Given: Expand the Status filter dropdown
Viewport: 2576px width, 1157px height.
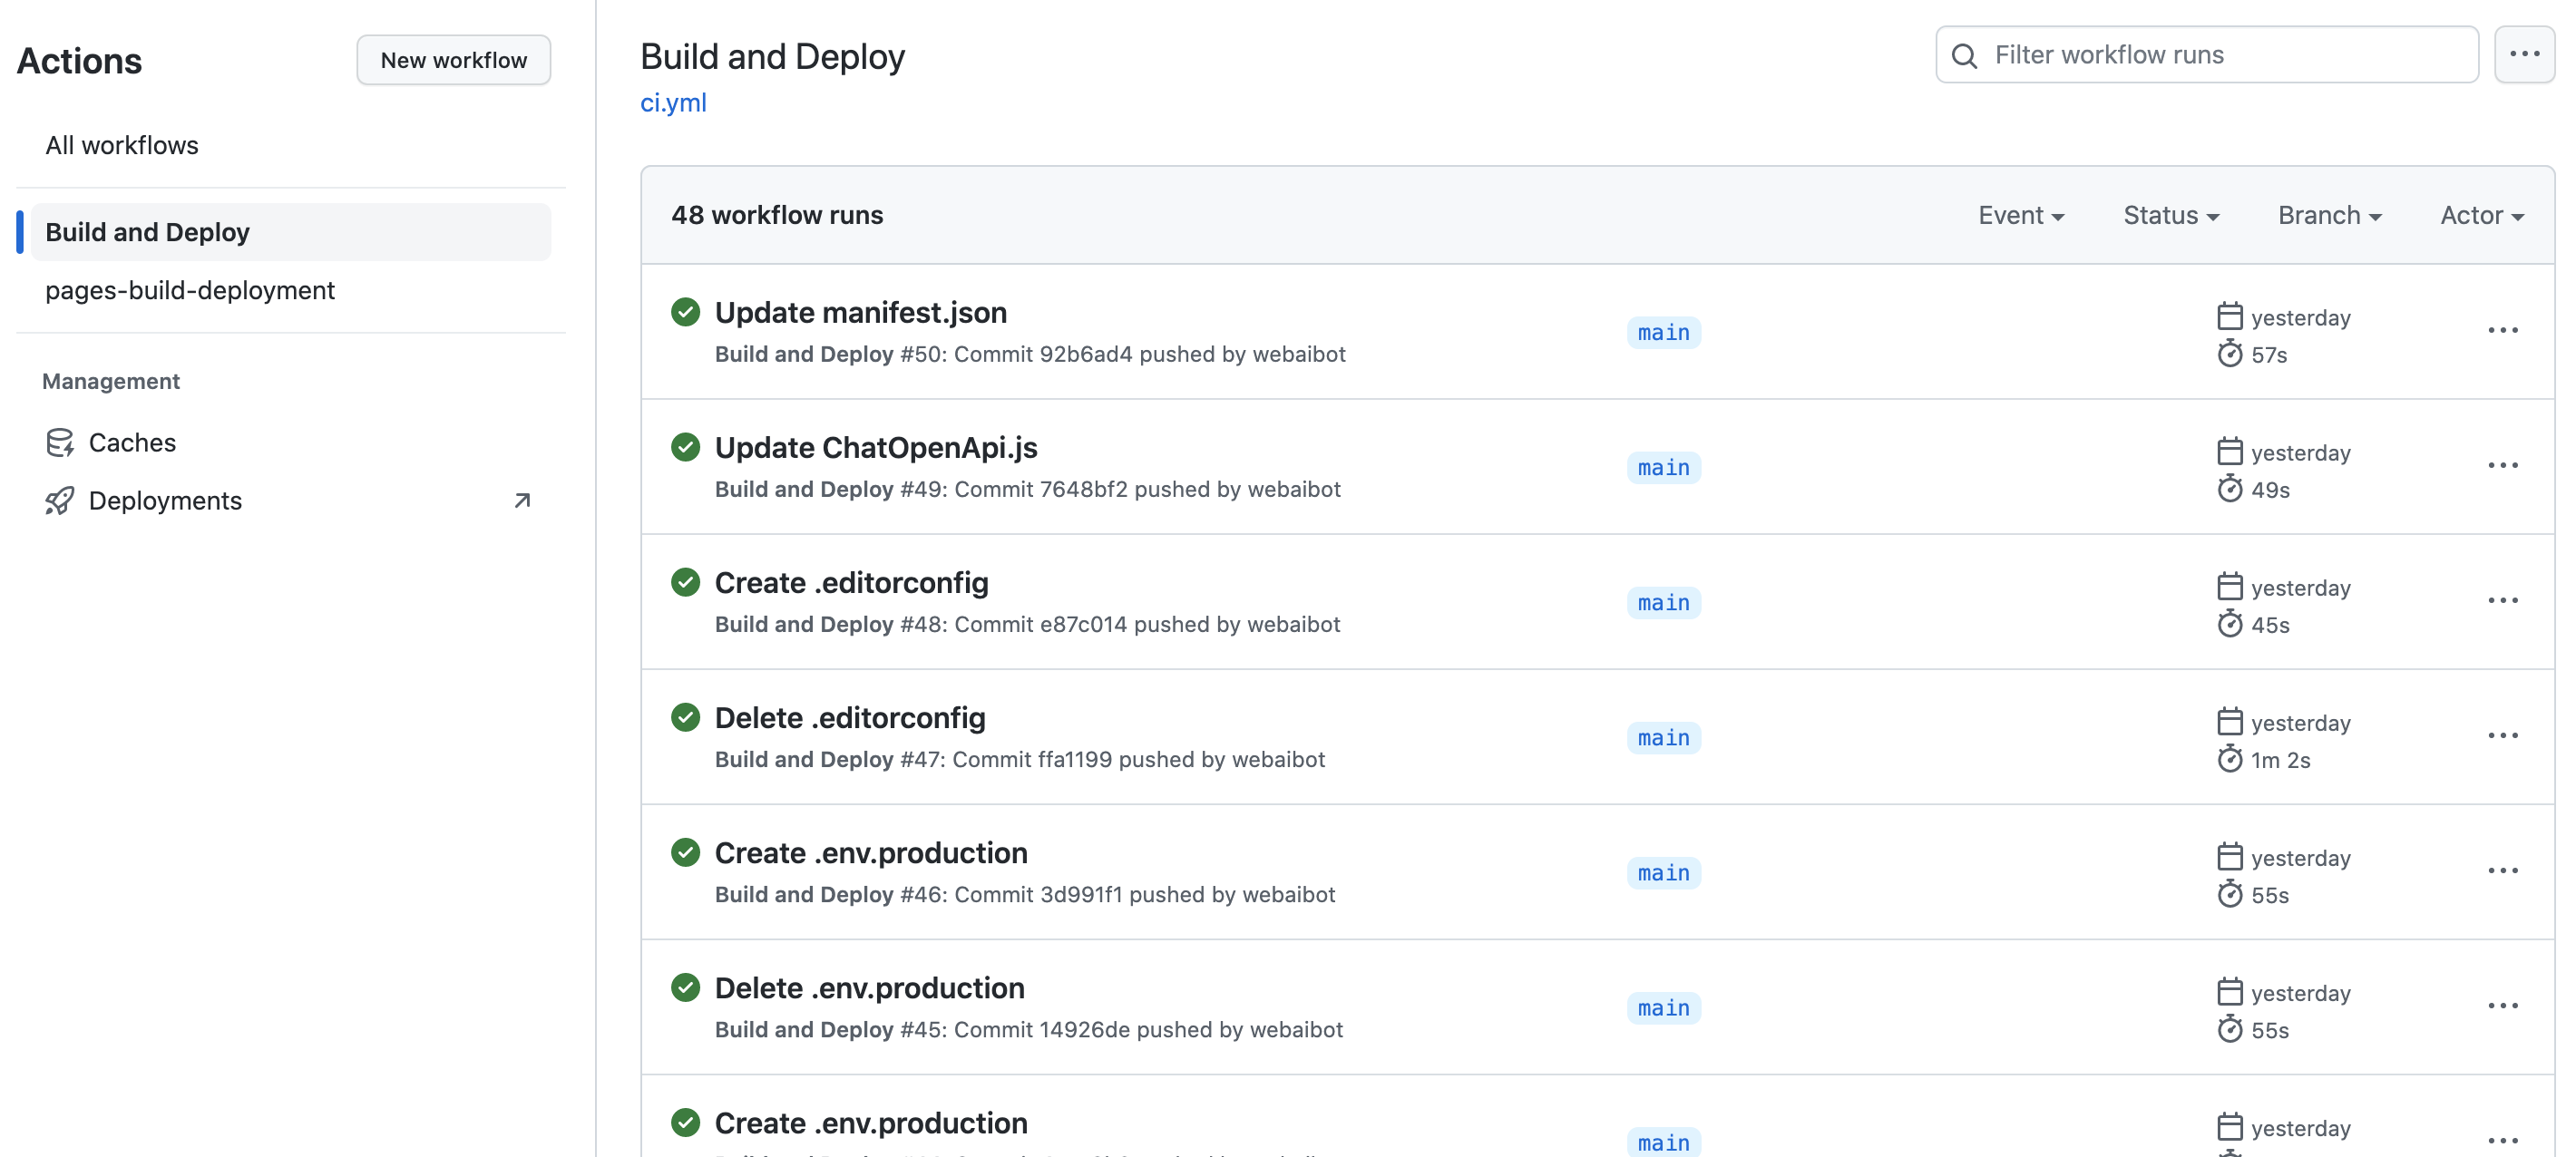Looking at the screenshot, I should pyautogui.click(x=2170, y=215).
